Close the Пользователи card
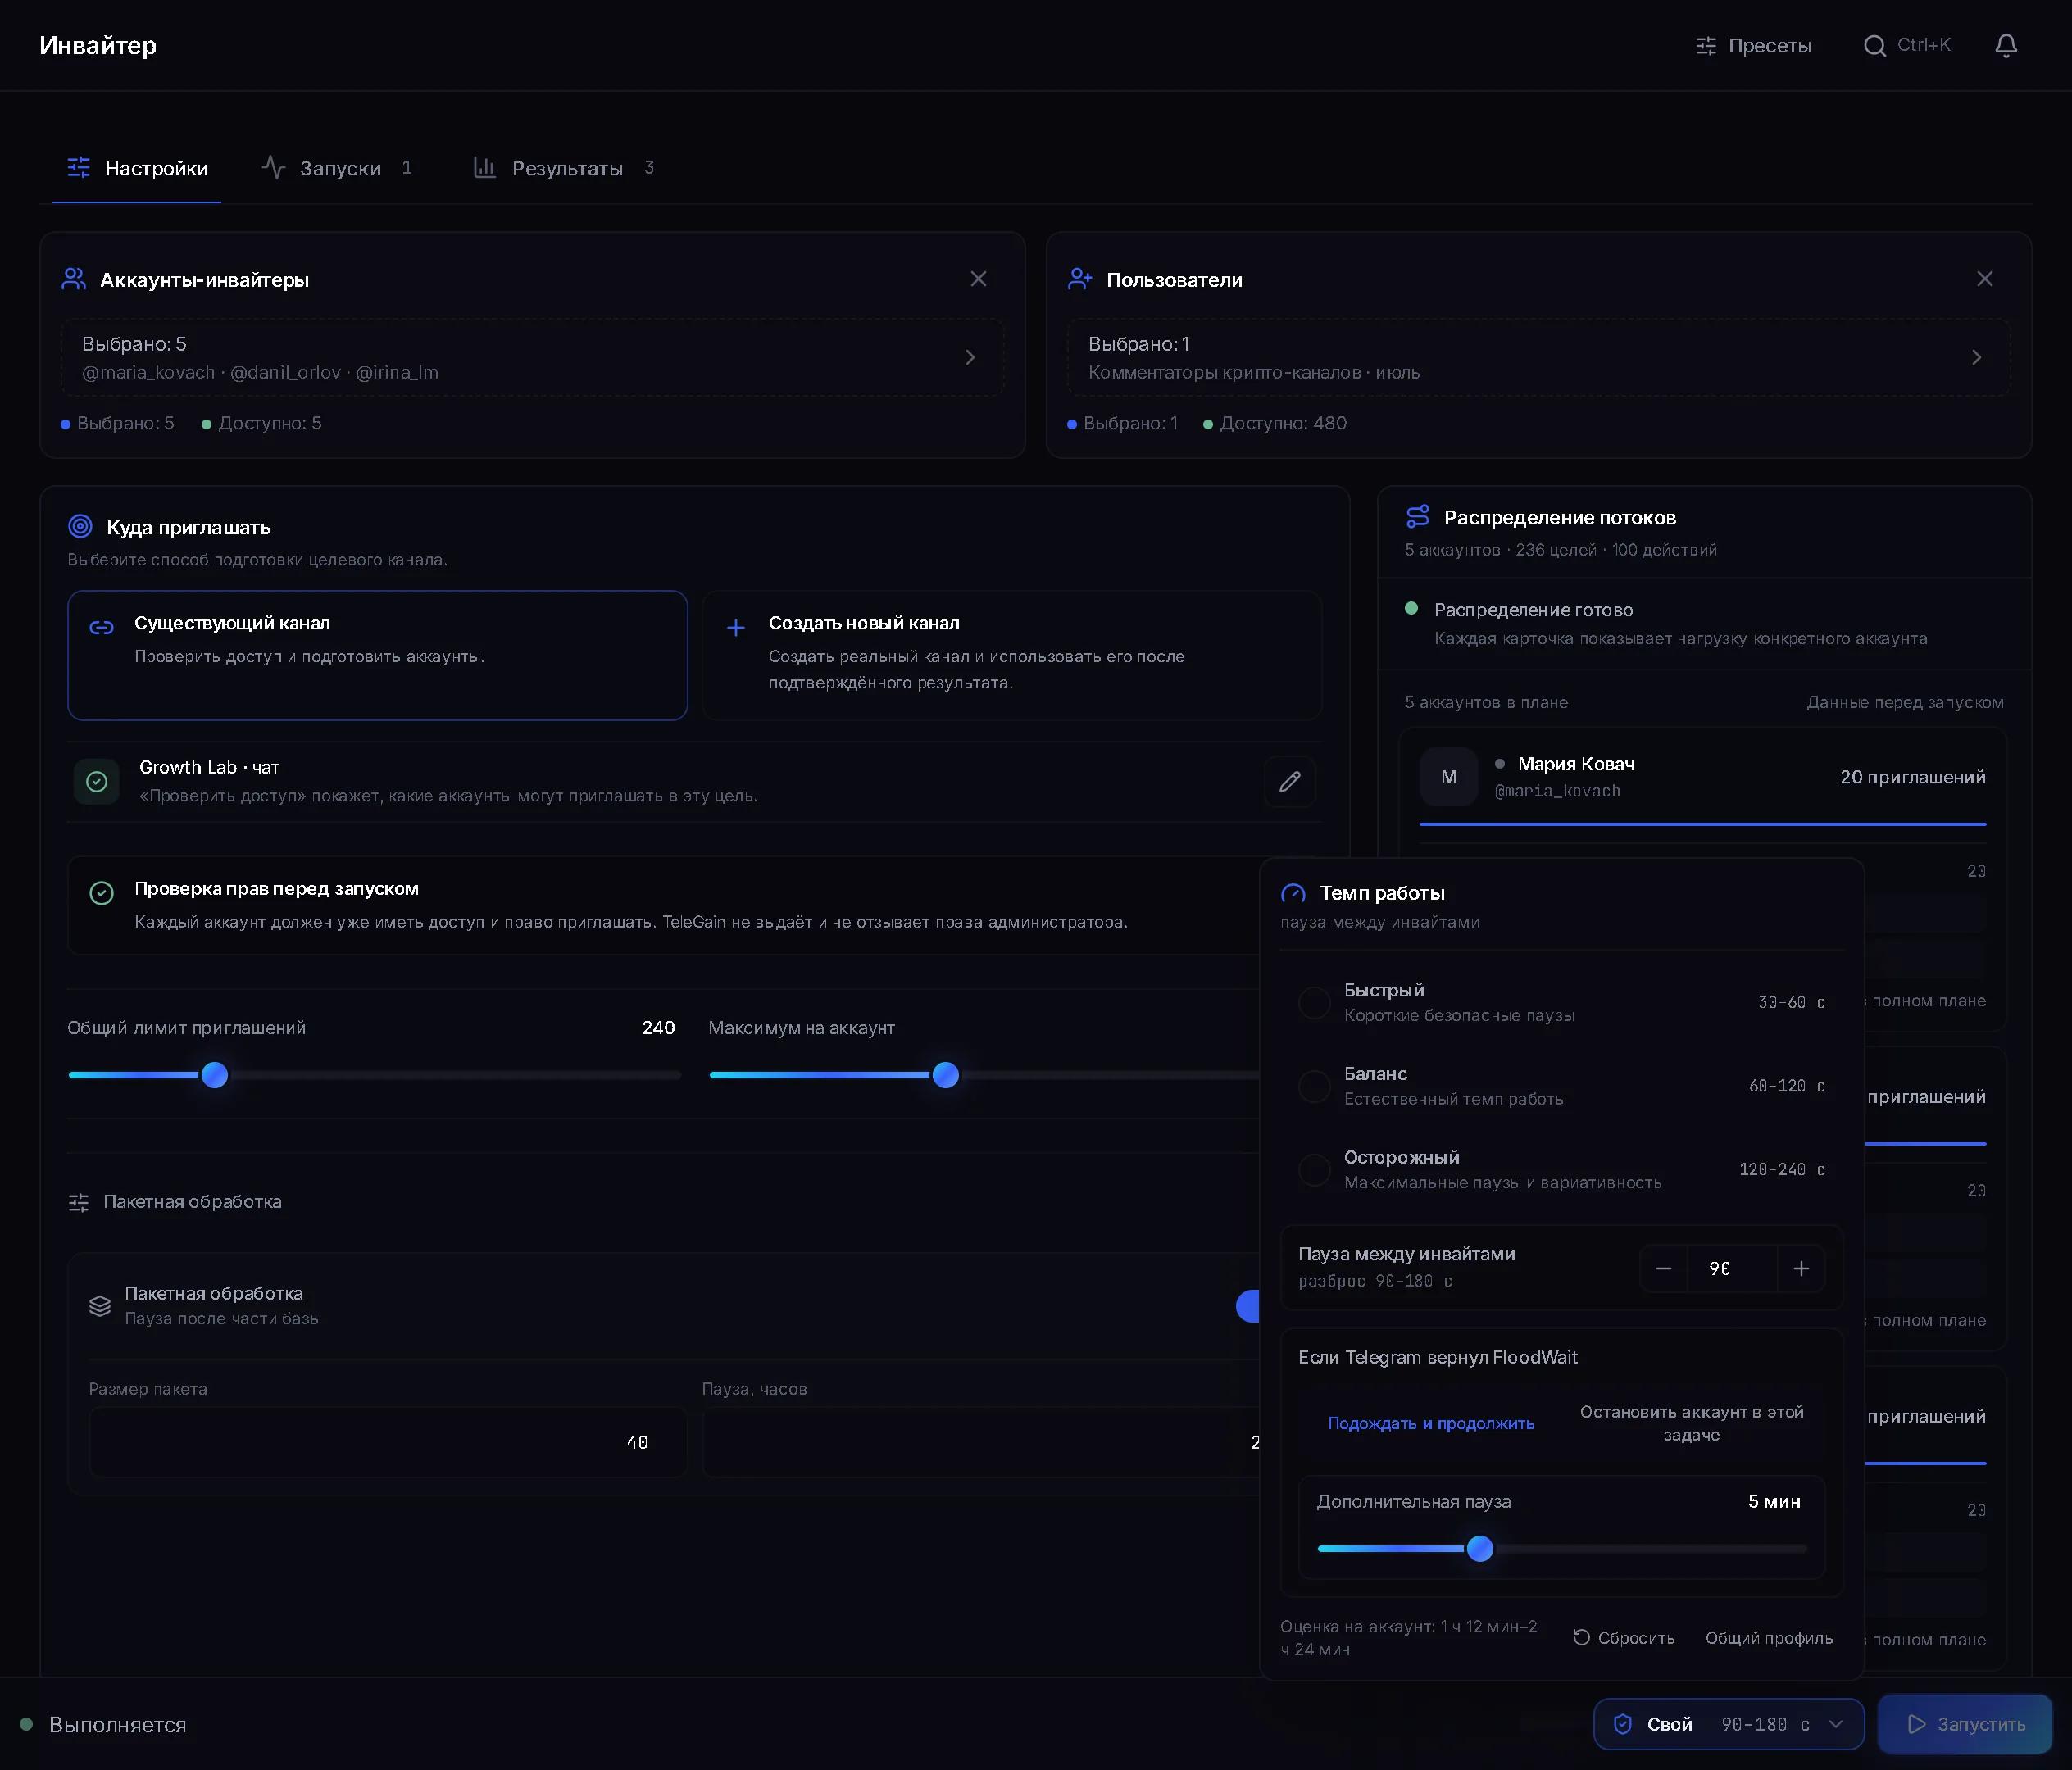 [1984, 279]
